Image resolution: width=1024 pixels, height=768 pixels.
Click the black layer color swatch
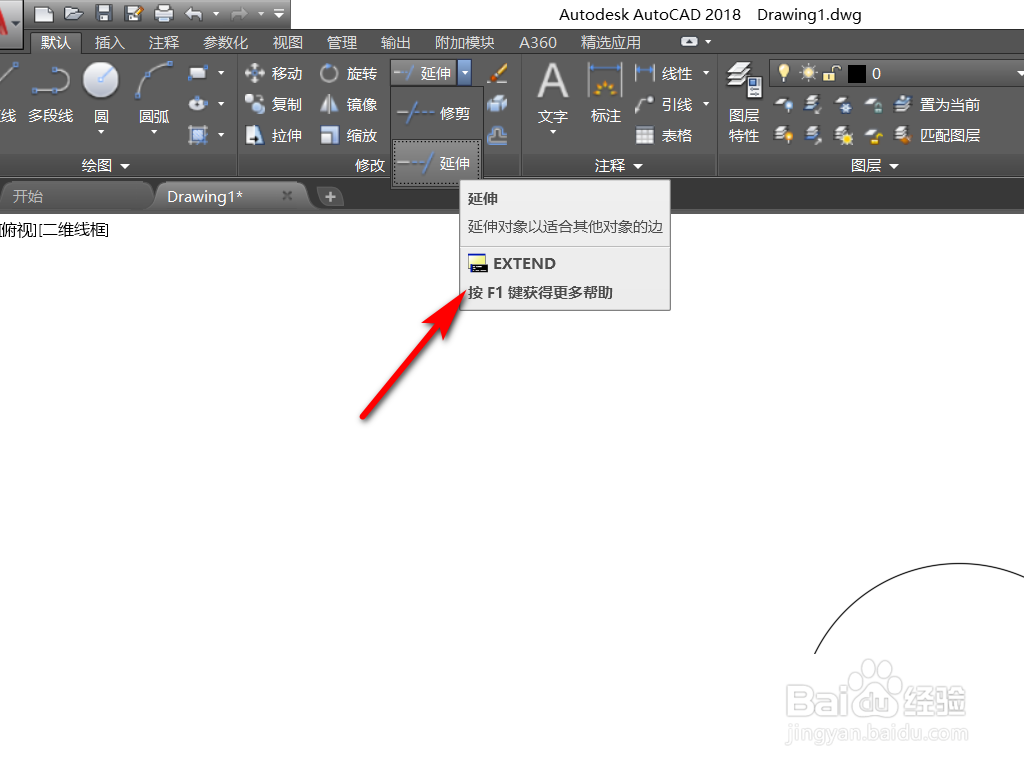click(856, 74)
